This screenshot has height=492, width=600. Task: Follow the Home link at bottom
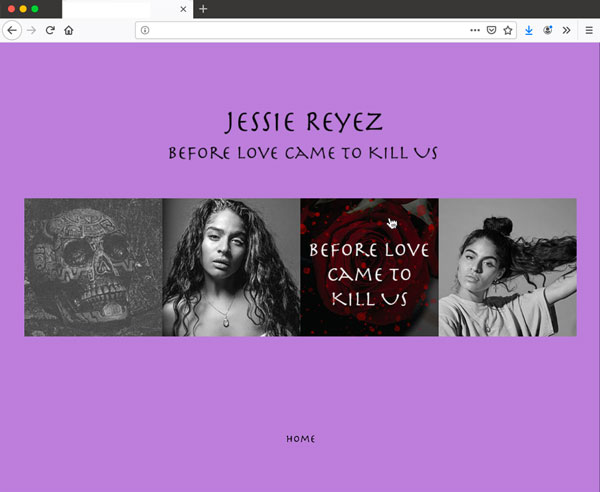301,439
